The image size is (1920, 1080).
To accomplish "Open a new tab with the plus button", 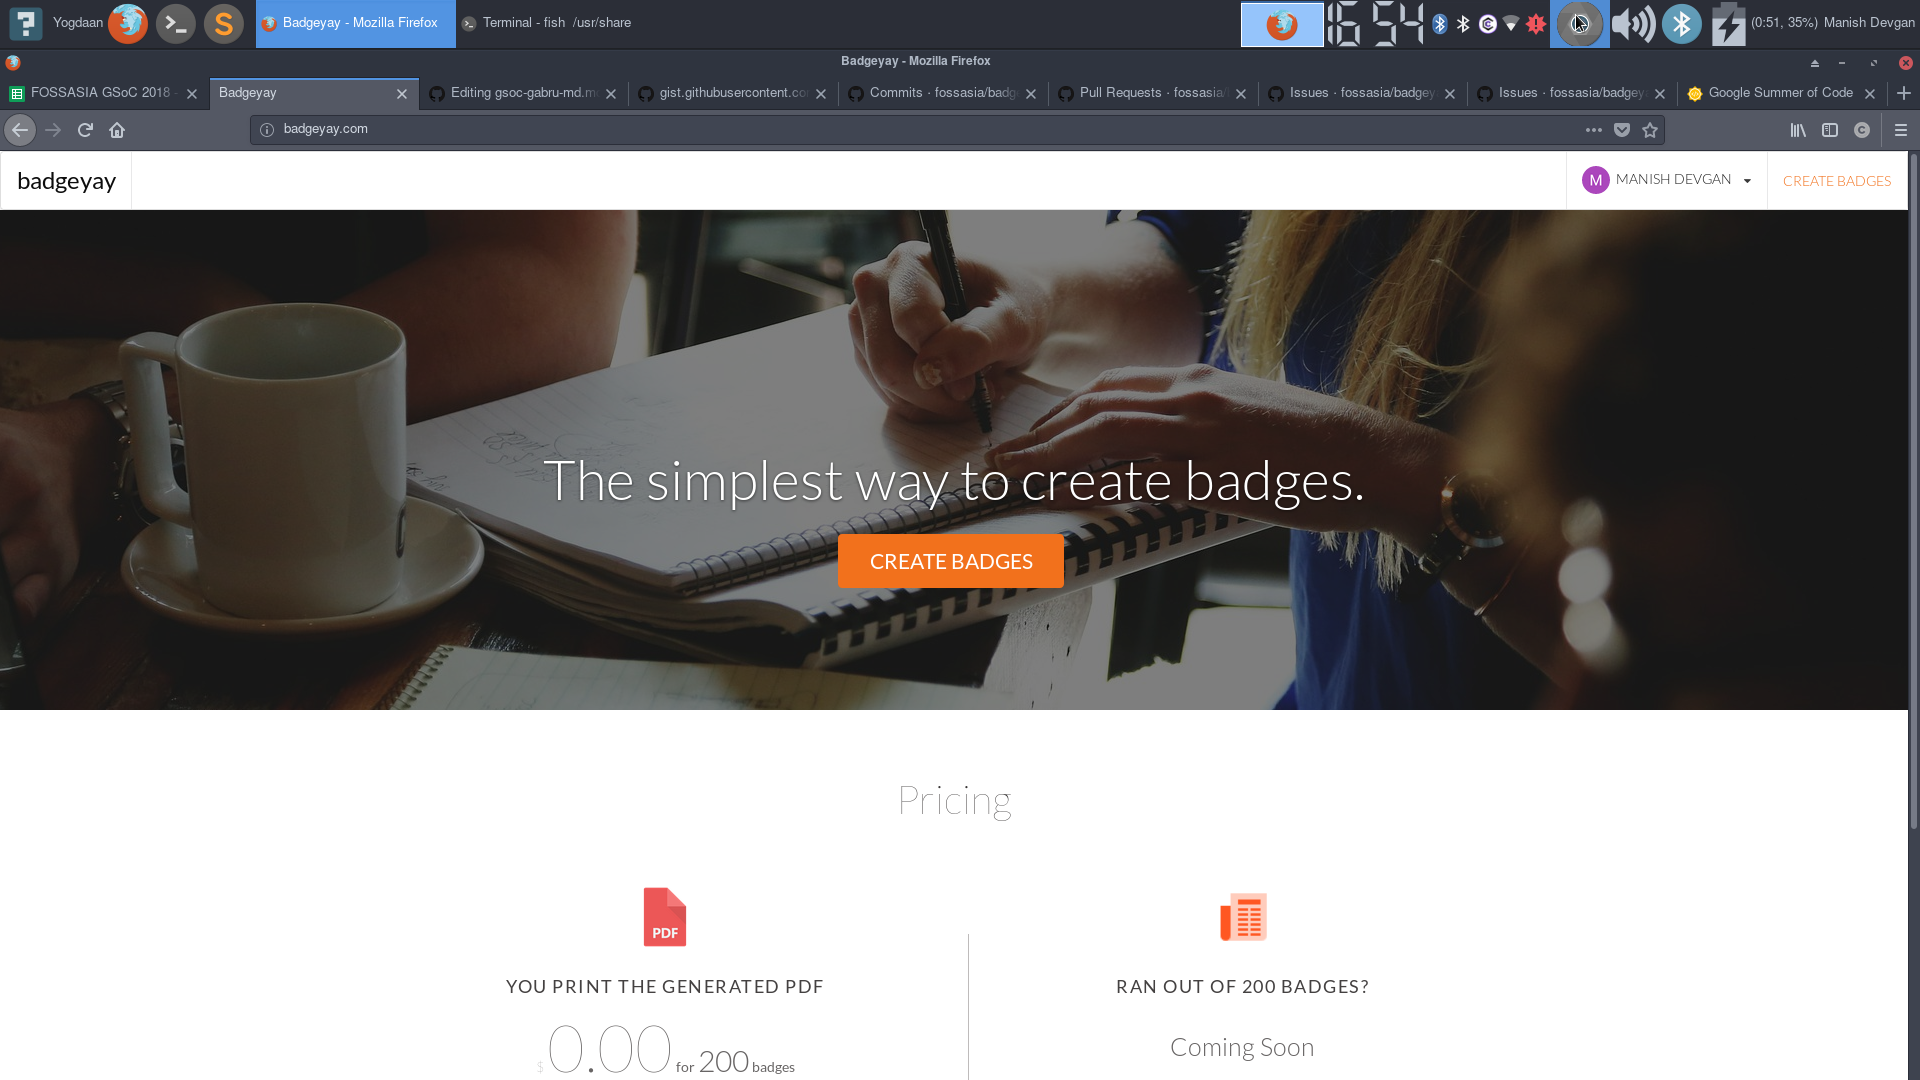I will tap(1904, 93).
